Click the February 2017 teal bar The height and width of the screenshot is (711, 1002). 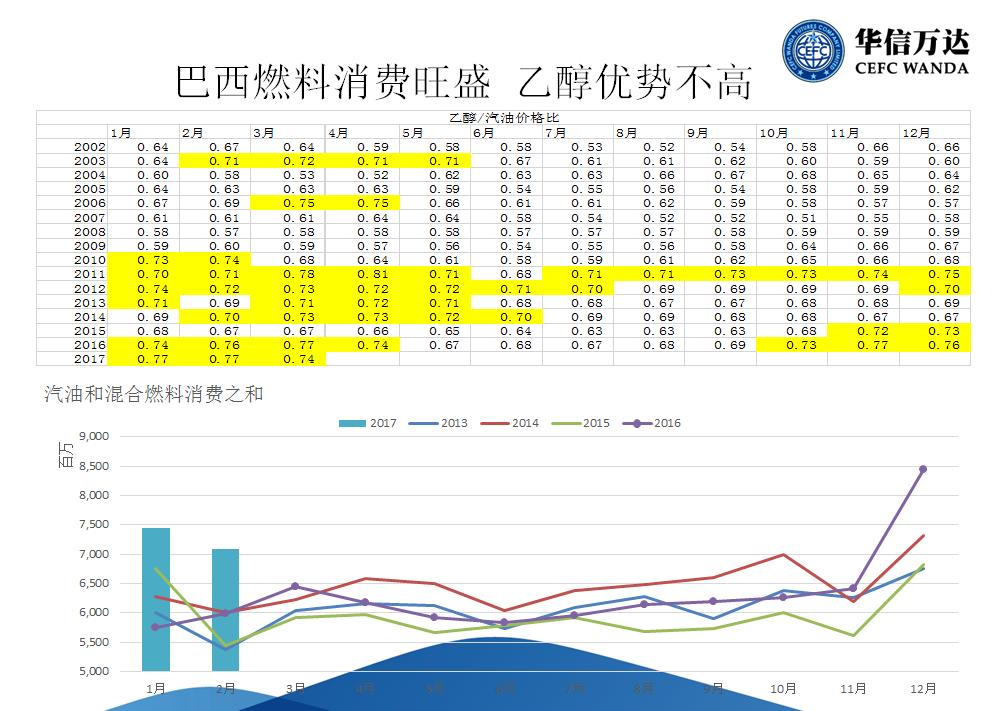point(225,609)
